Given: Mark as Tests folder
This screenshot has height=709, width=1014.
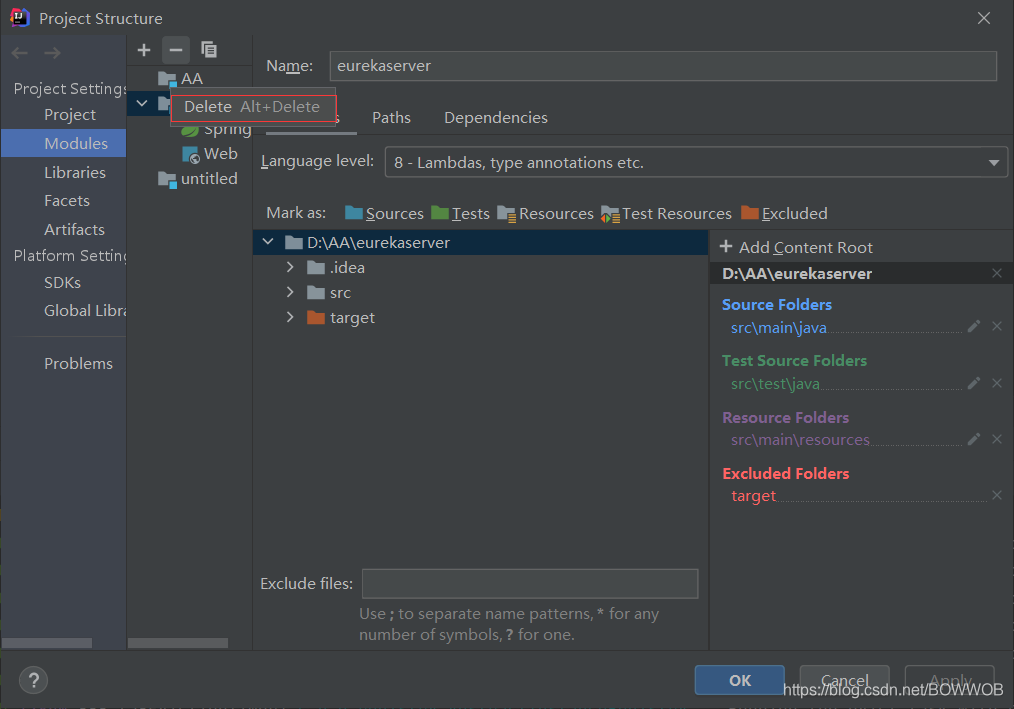Looking at the screenshot, I should (x=460, y=213).
